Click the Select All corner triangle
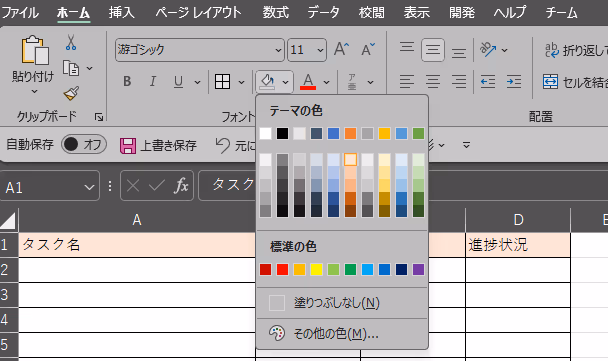 click(x=8, y=220)
